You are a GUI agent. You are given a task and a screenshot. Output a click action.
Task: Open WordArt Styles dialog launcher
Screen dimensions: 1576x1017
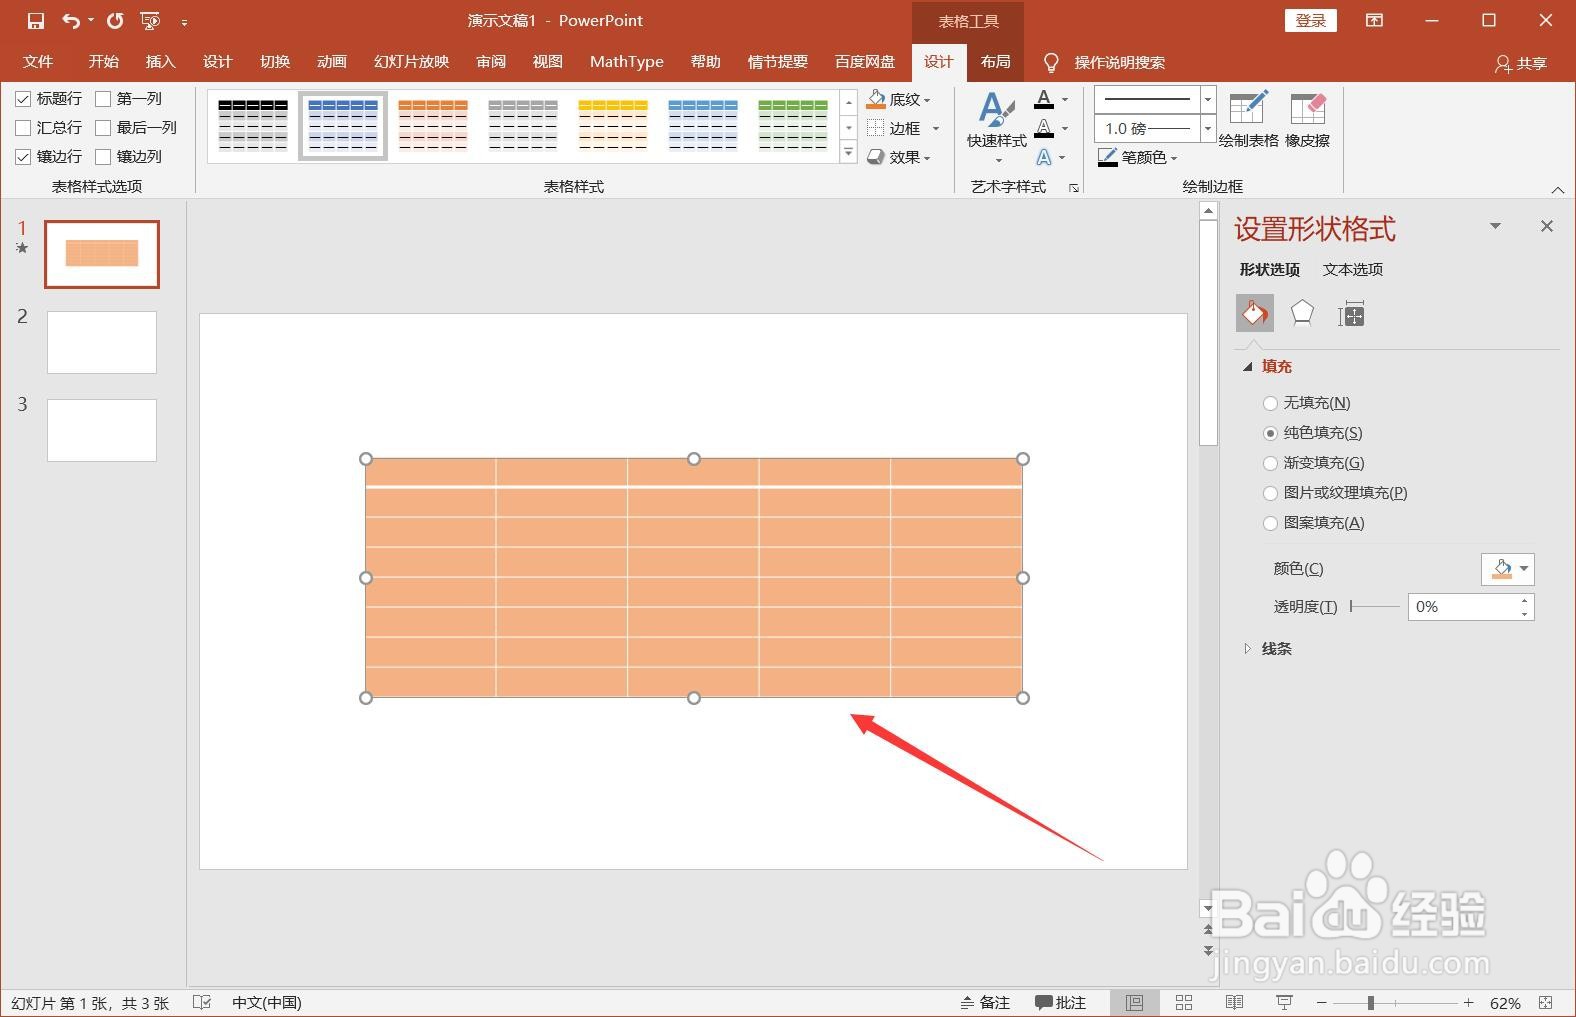pos(1074,187)
